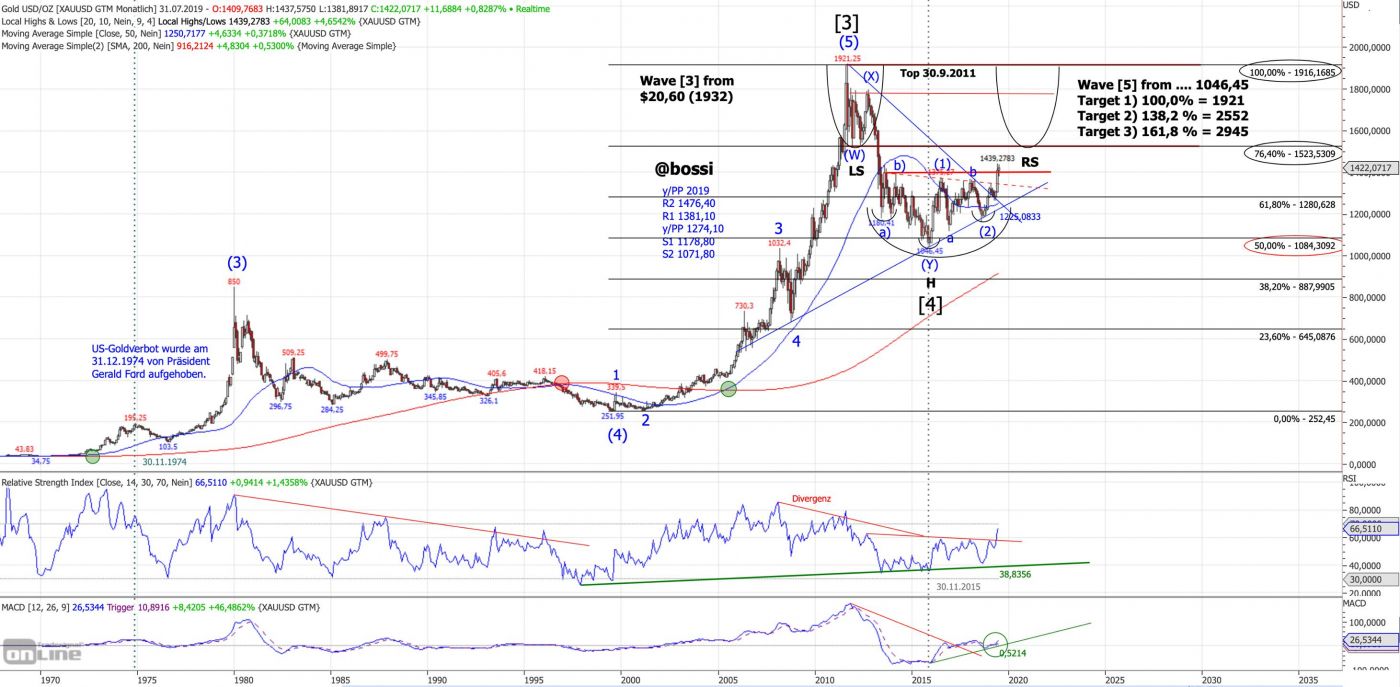
Task: Click the green crossover circle near 1972
Action: coord(92,456)
